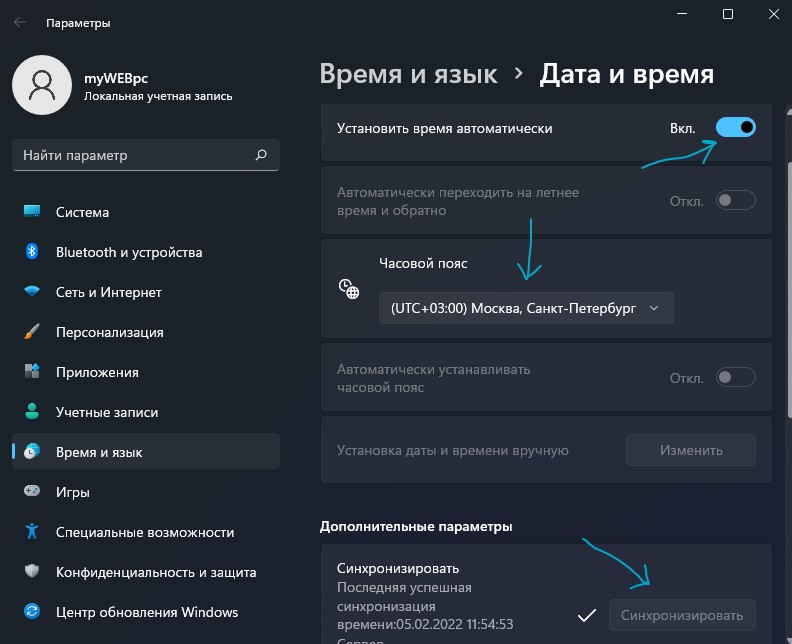Screen dimensions: 792x644
Task: Click the Дополнительные параметры heading
Action: tap(416, 526)
